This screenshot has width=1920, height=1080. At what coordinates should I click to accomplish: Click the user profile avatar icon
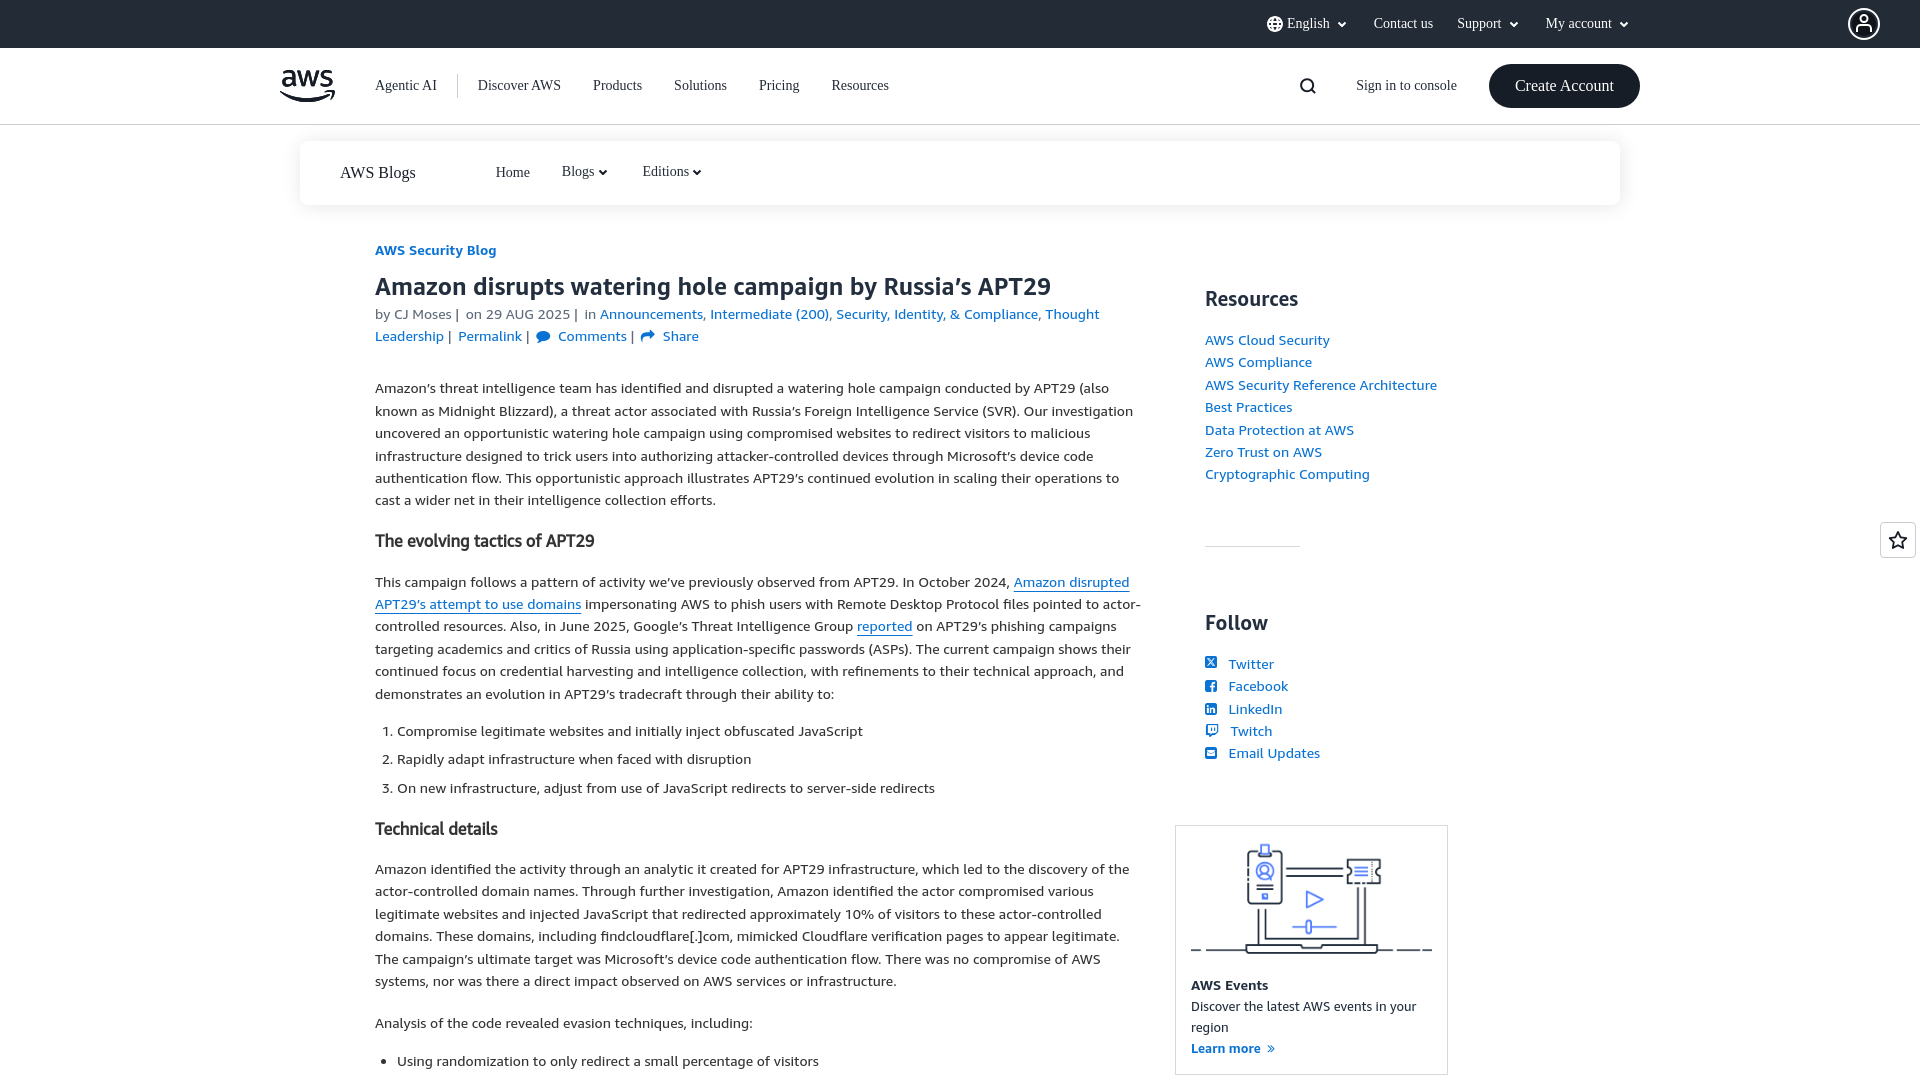tap(1863, 24)
